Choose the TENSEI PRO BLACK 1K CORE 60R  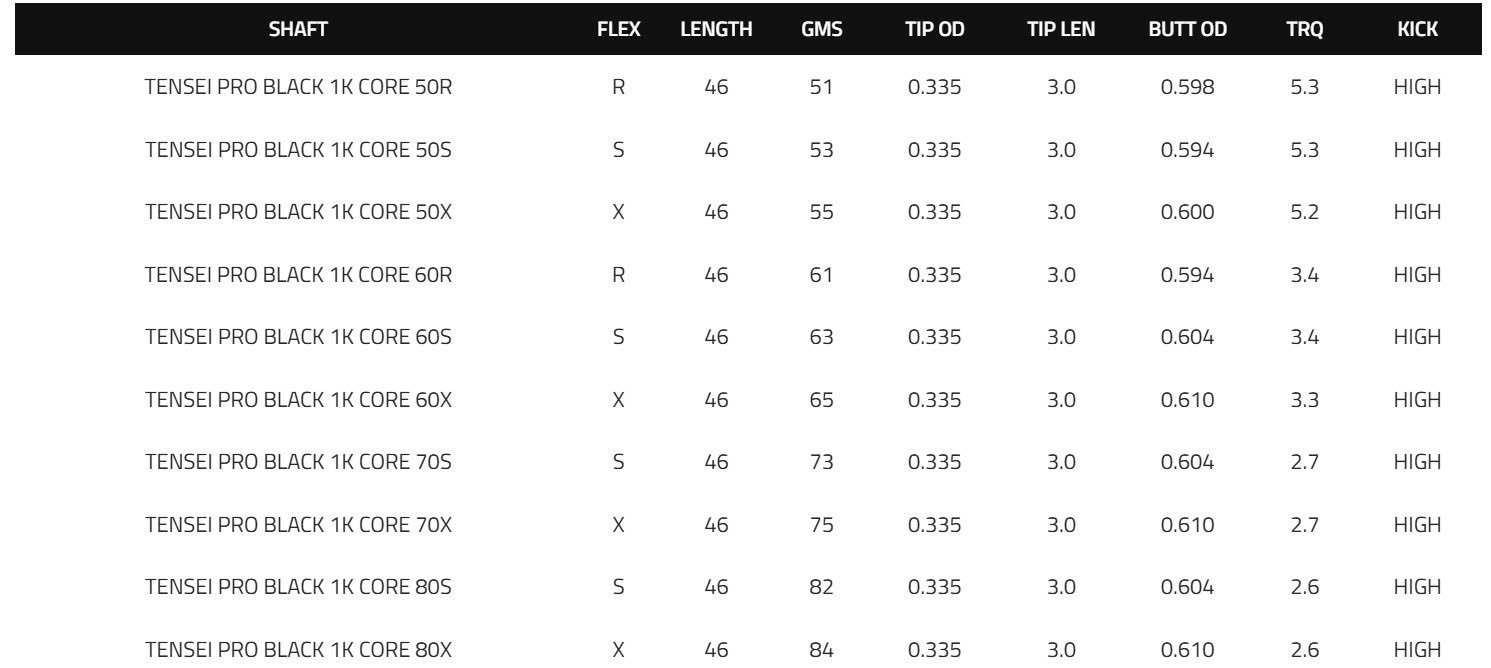point(298,275)
